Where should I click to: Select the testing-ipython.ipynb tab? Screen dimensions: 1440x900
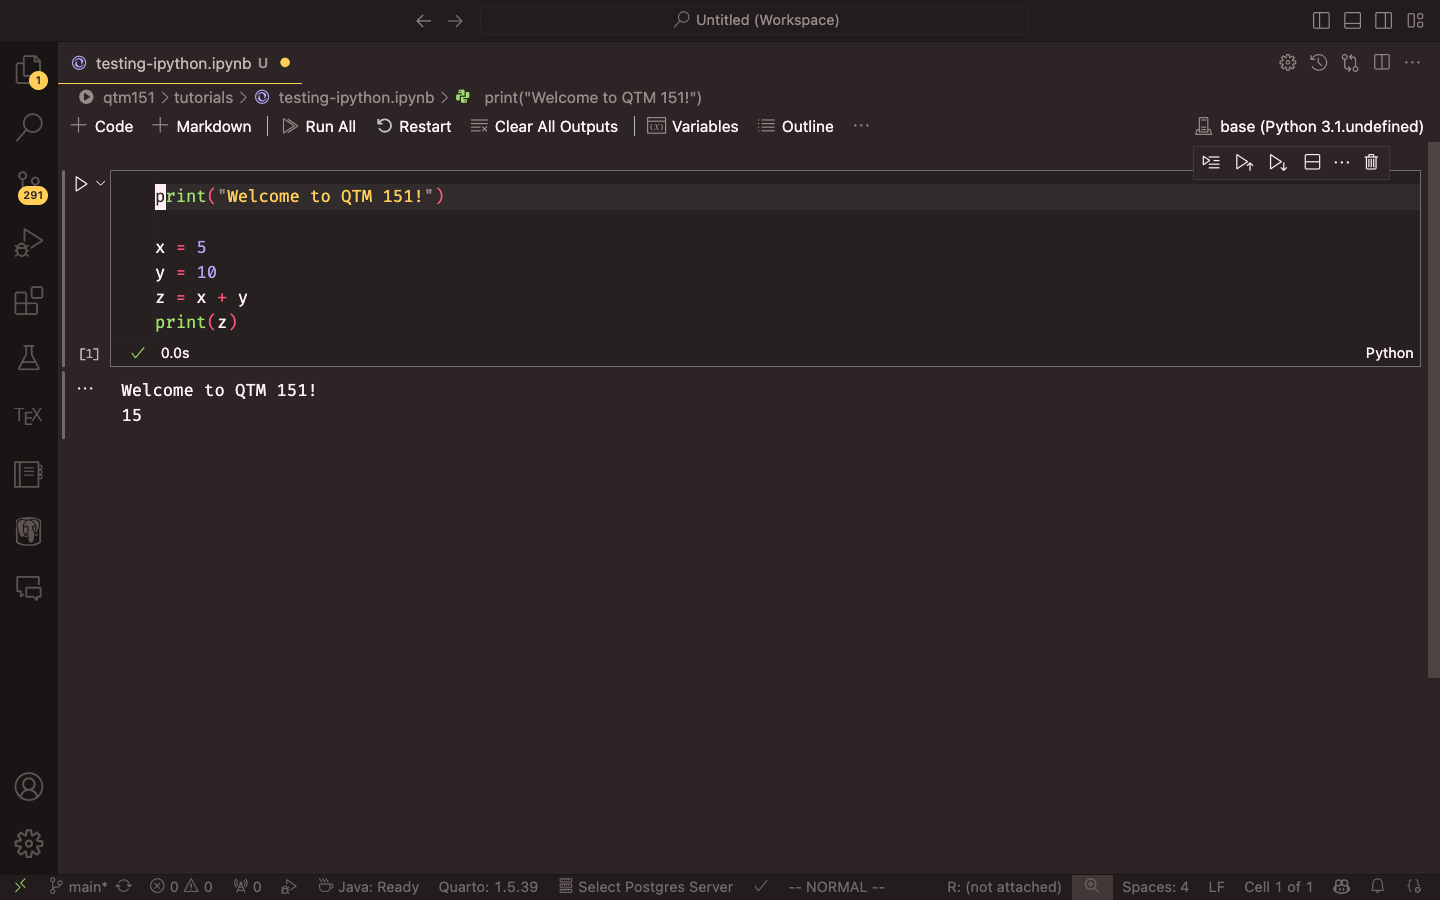tap(173, 63)
